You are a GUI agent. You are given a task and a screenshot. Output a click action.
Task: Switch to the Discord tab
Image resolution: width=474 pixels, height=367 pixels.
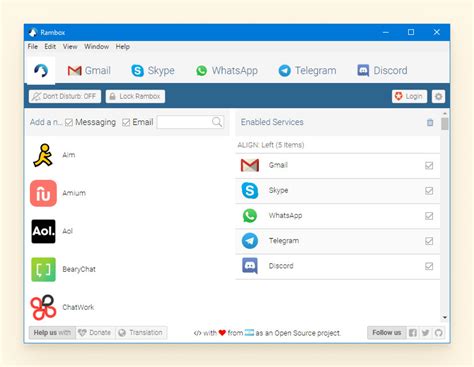pos(382,71)
